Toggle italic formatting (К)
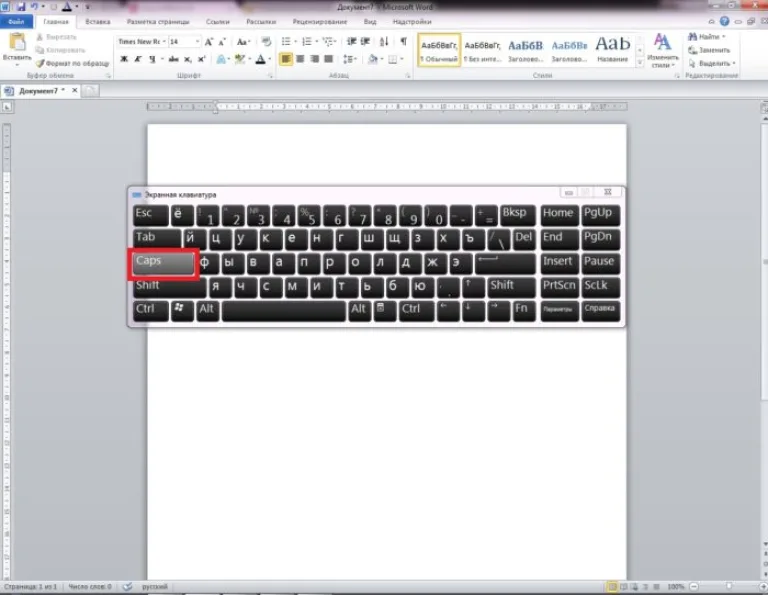 pos(138,59)
